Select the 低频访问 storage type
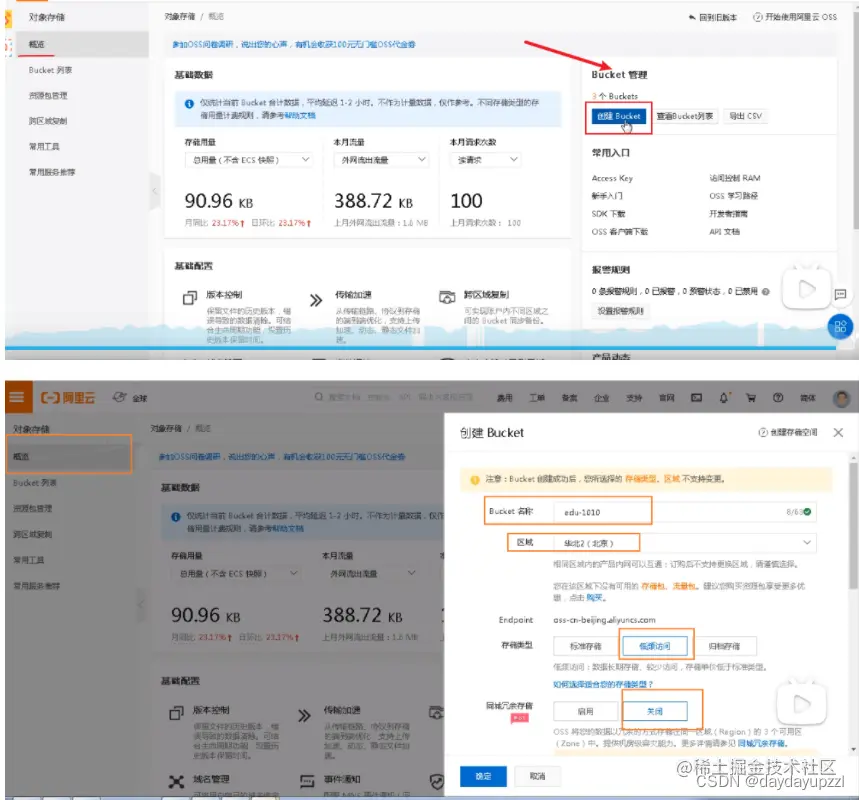 click(655, 646)
